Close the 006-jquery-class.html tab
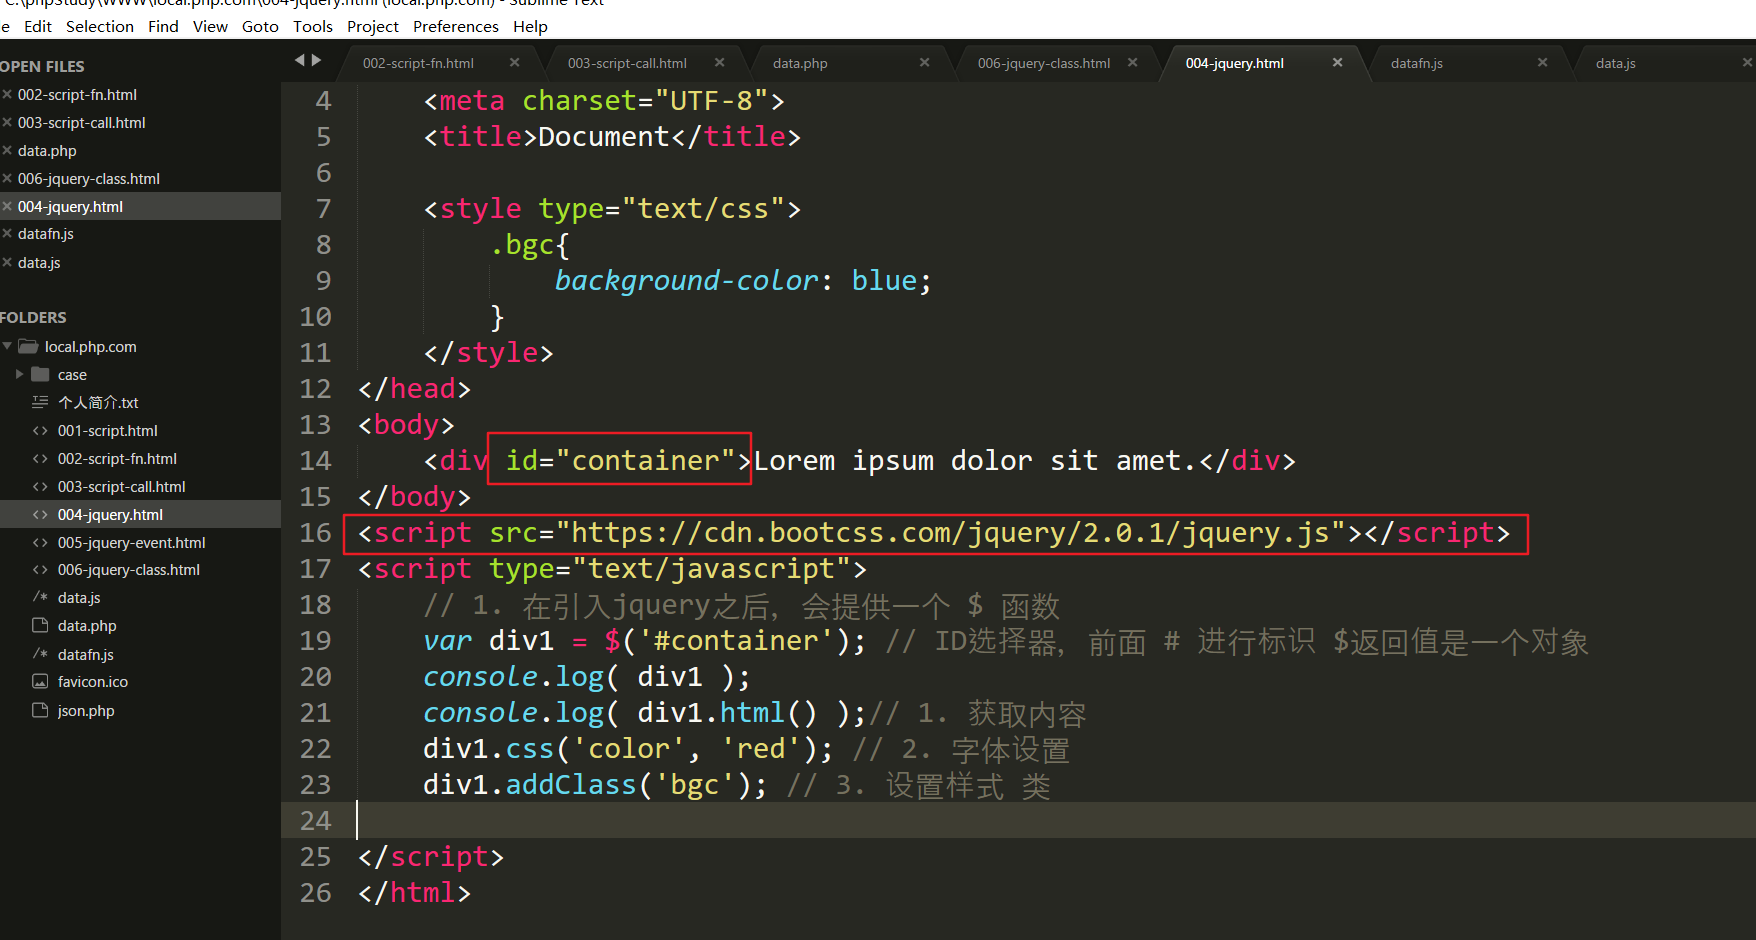This screenshot has width=1756, height=940. [x=1132, y=62]
